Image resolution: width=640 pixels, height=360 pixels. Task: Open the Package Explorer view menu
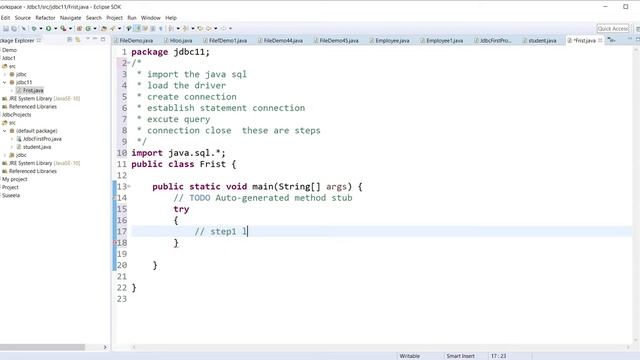coord(87,39)
